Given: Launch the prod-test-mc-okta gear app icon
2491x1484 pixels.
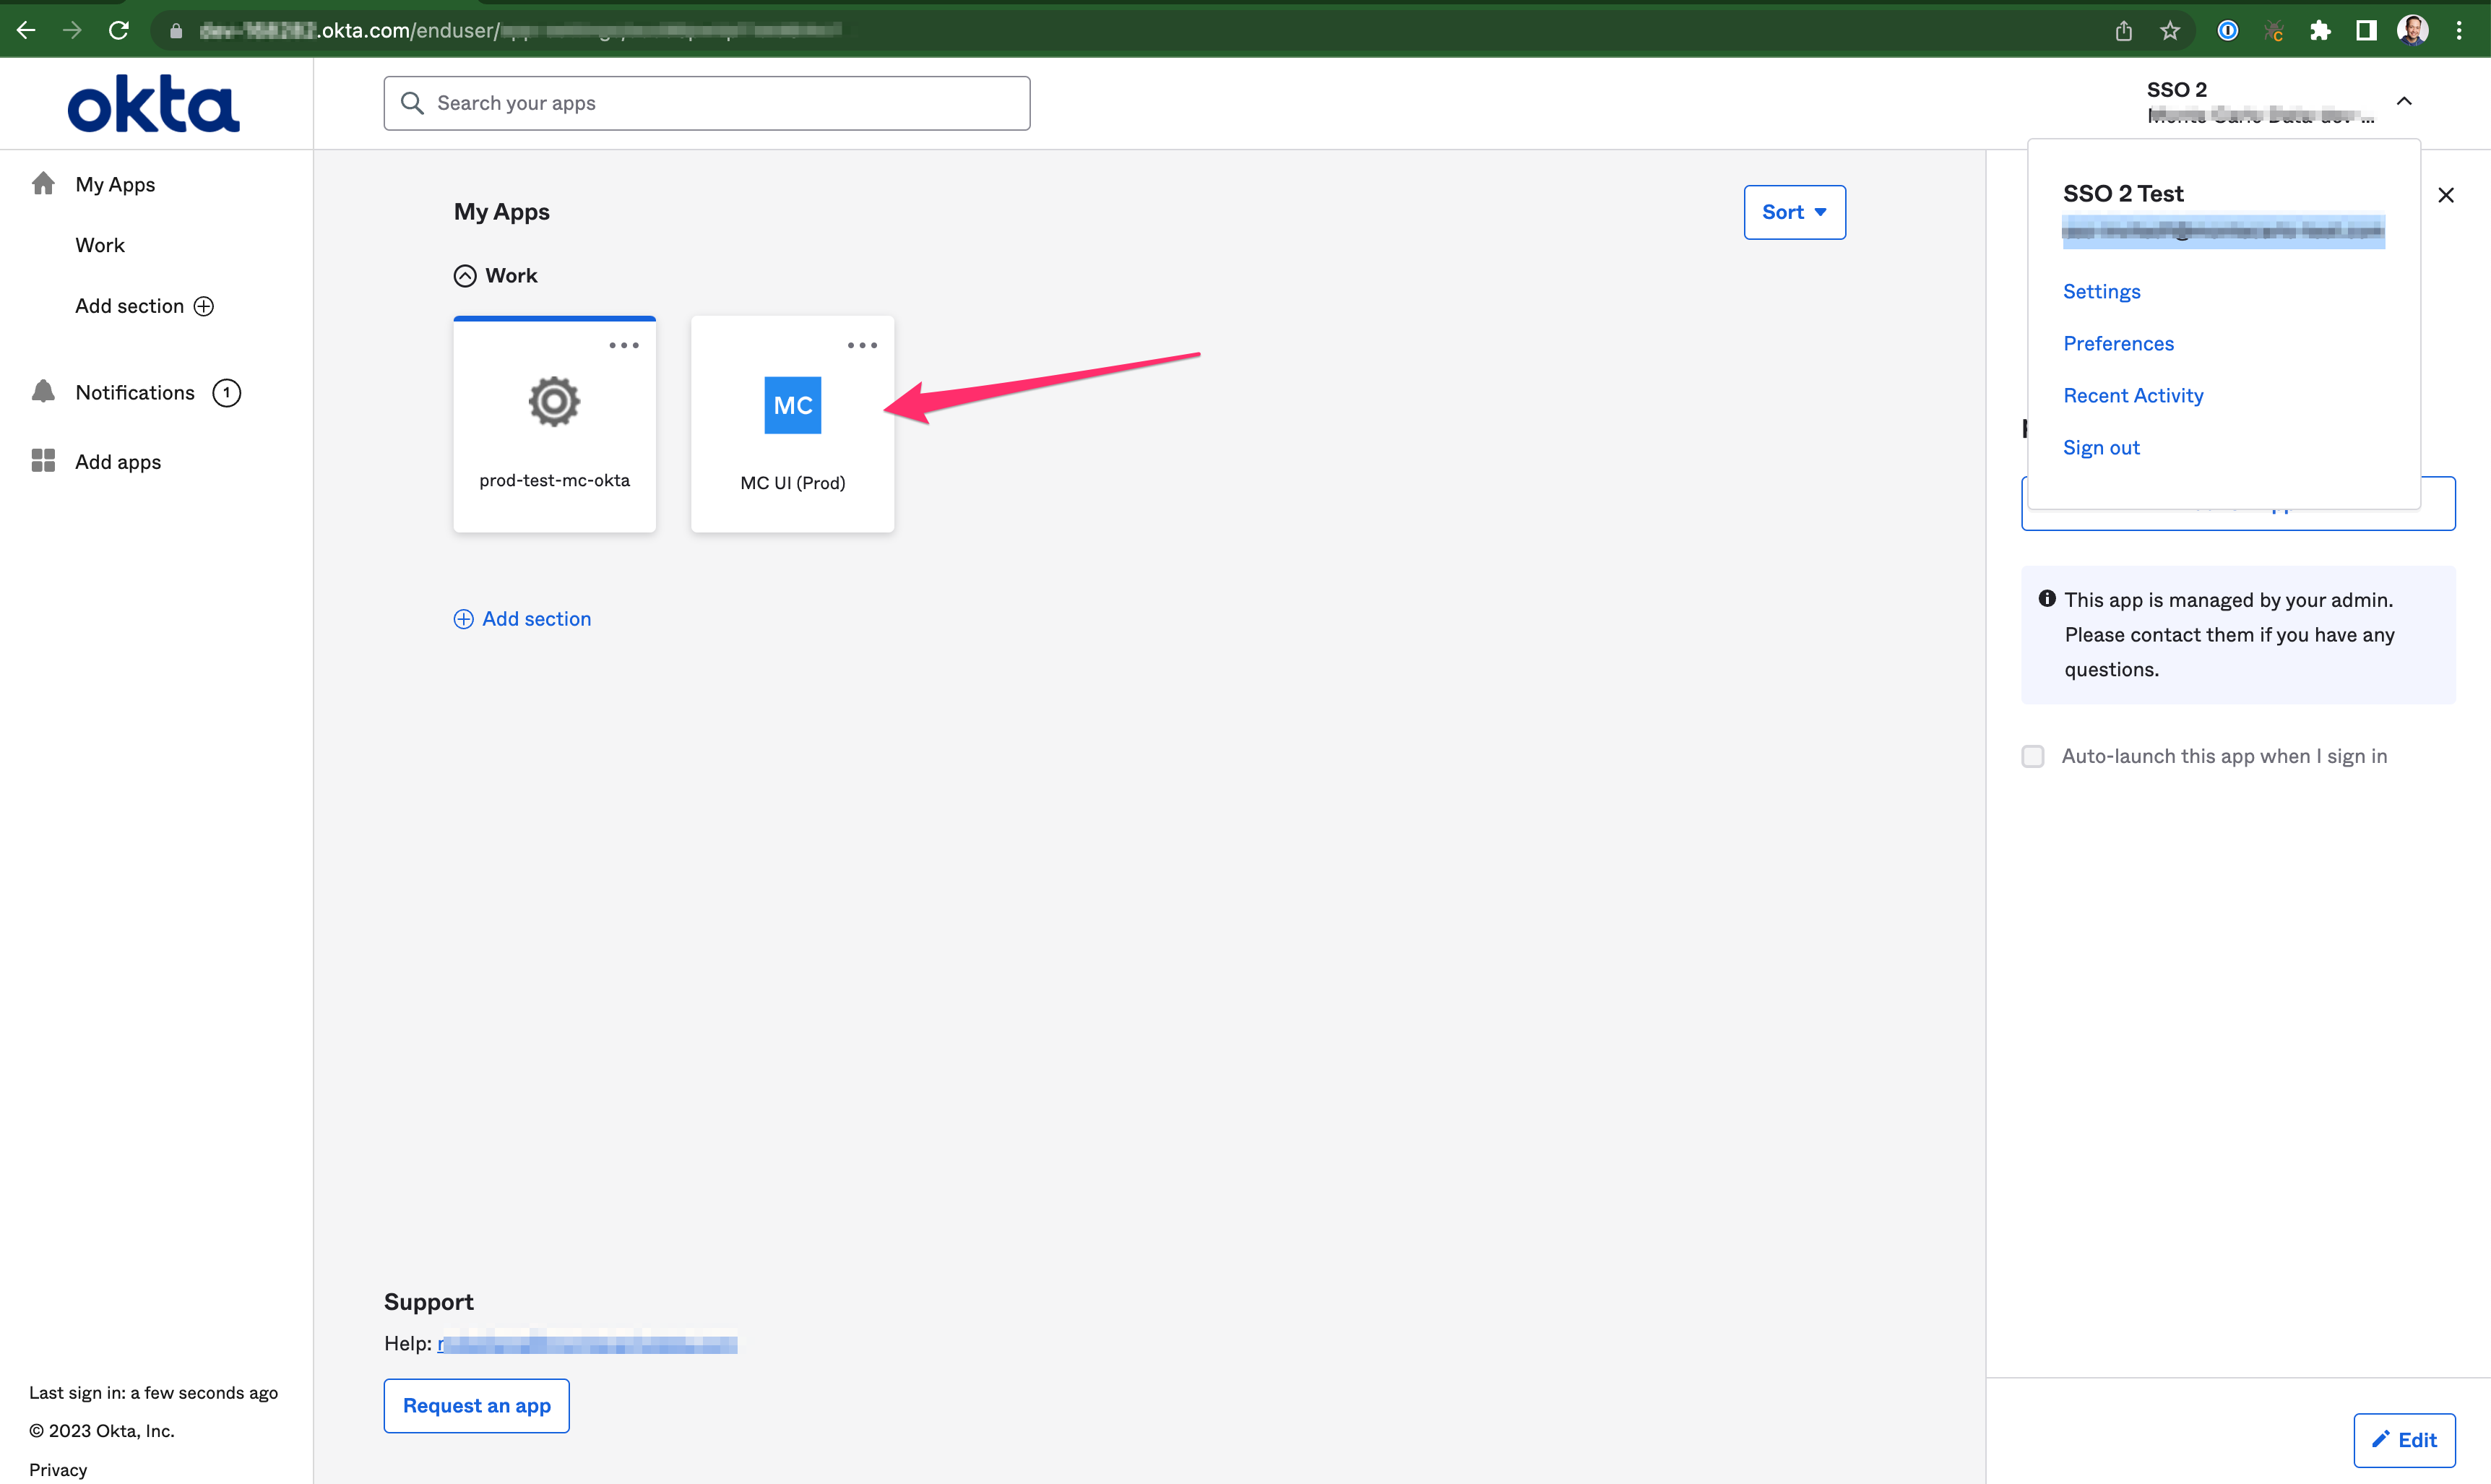Looking at the screenshot, I should coord(554,402).
